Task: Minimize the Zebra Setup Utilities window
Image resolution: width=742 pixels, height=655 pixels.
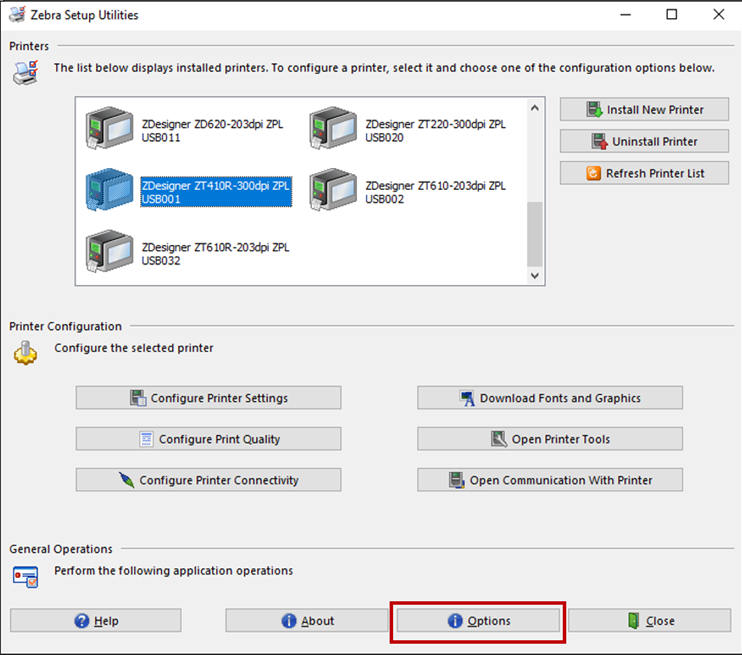Action: 626,15
